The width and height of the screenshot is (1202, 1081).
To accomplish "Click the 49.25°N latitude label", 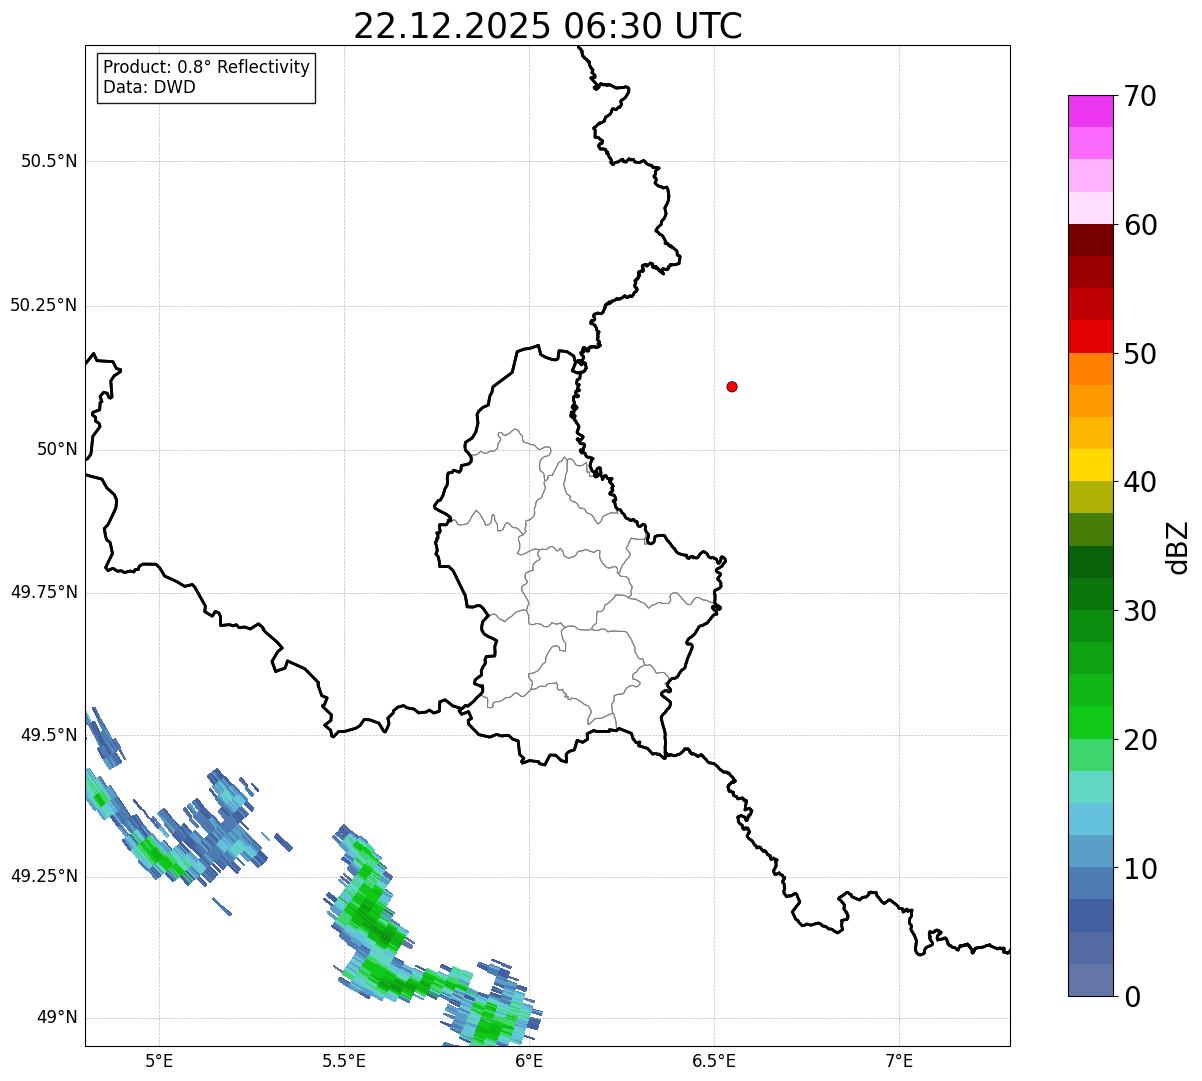I will [44, 876].
